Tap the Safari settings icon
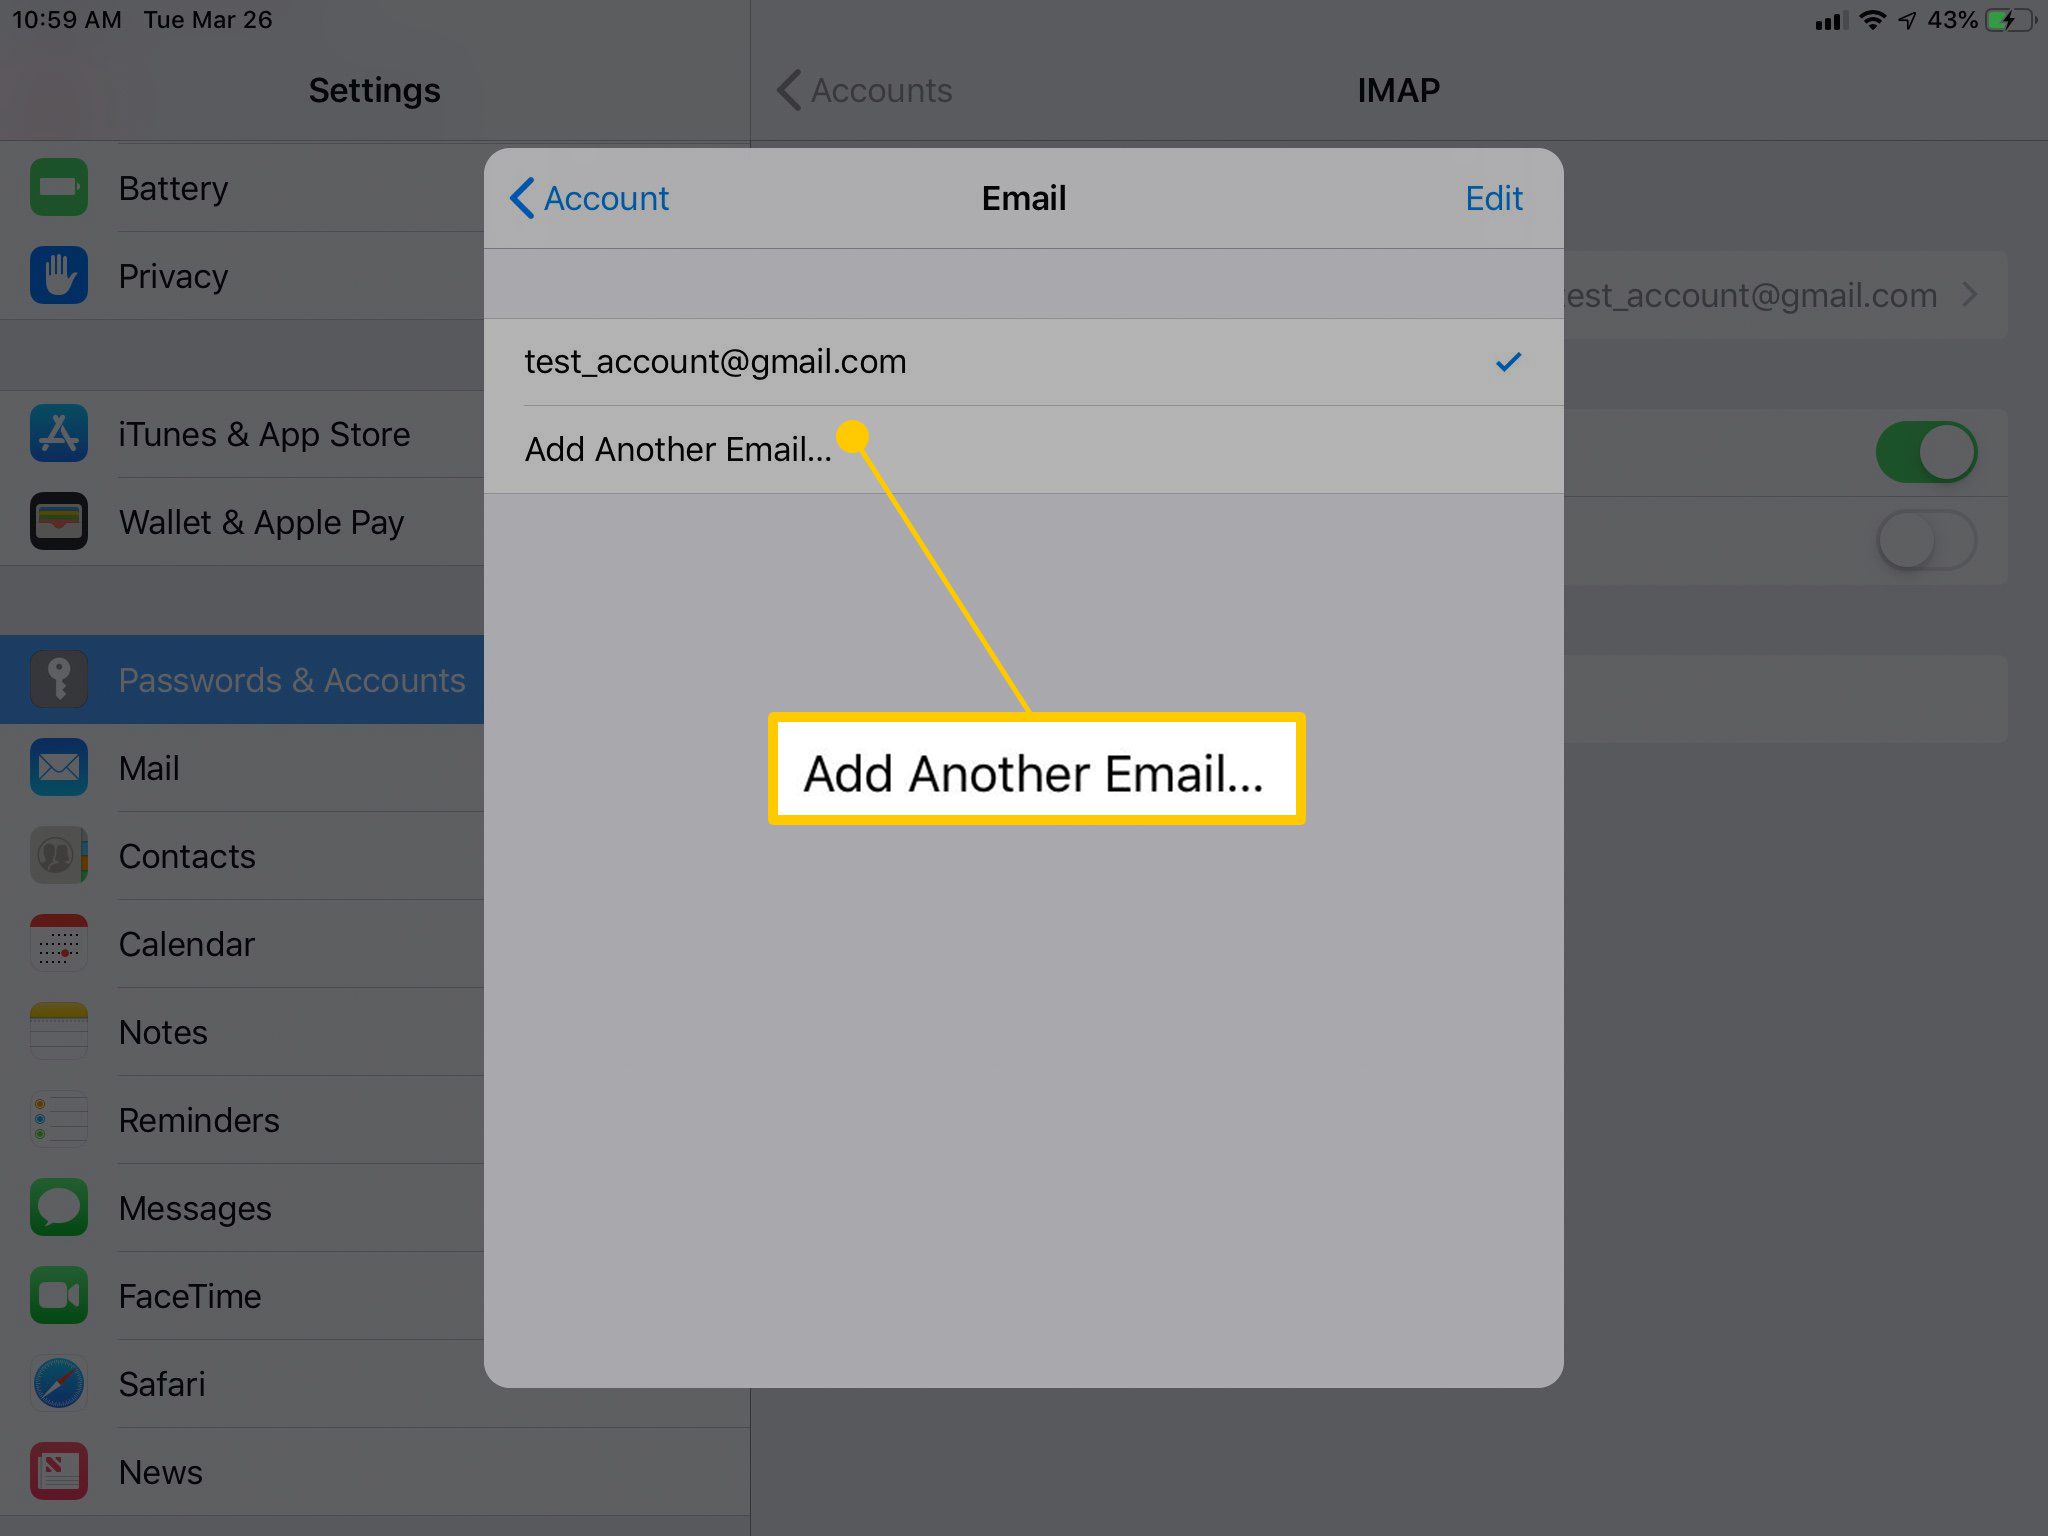The image size is (2048, 1536). tap(58, 1384)
